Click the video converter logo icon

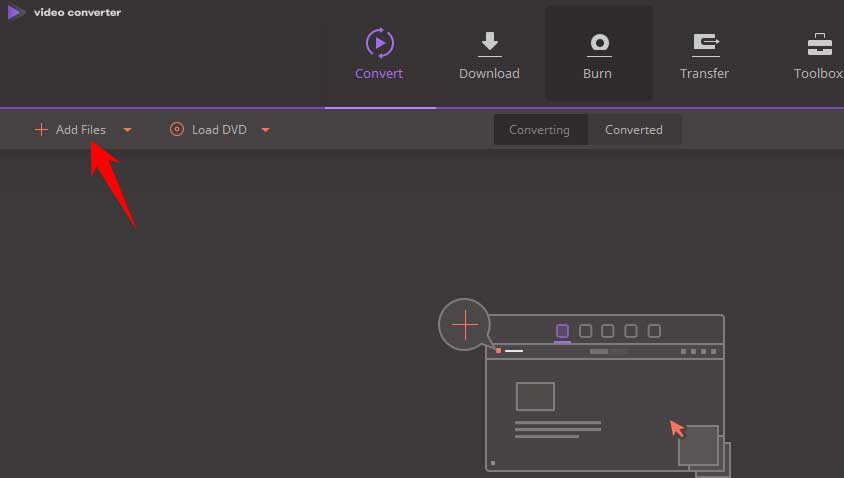point(16,12)
